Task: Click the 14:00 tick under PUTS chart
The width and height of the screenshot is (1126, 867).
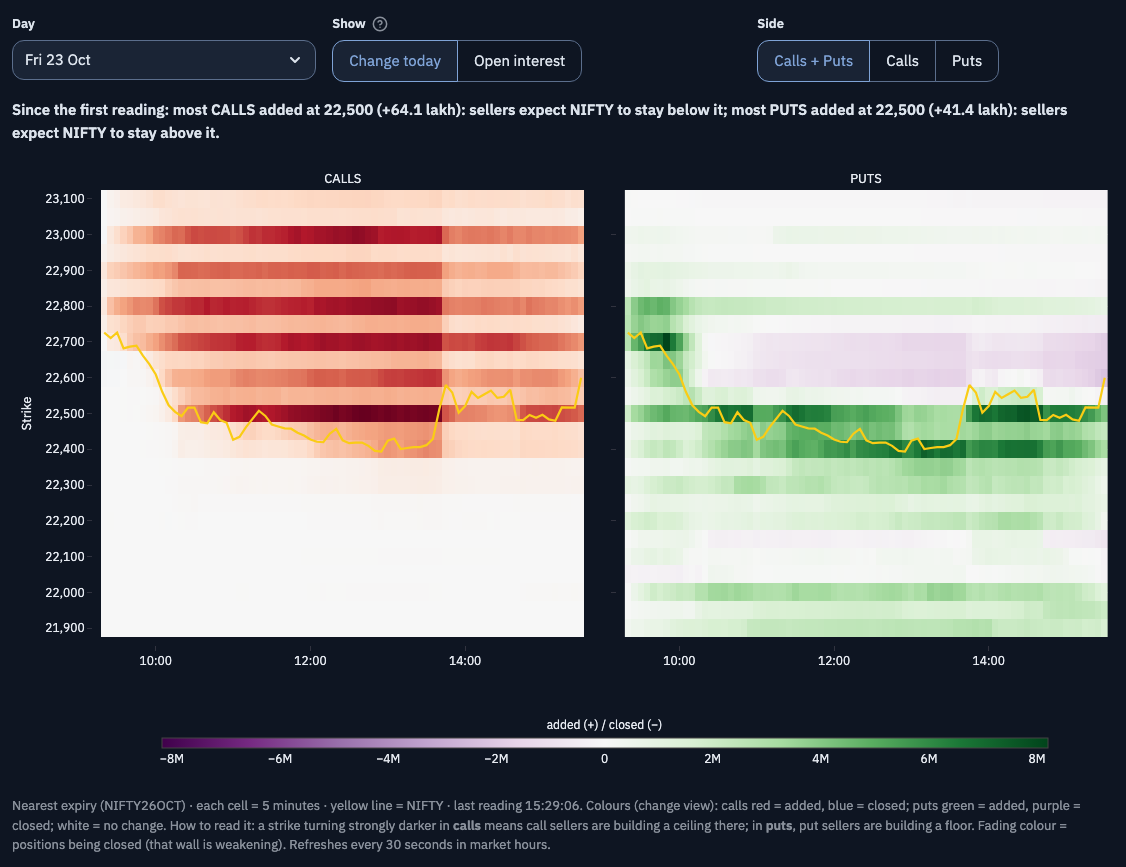Action: tap(988, 660)
